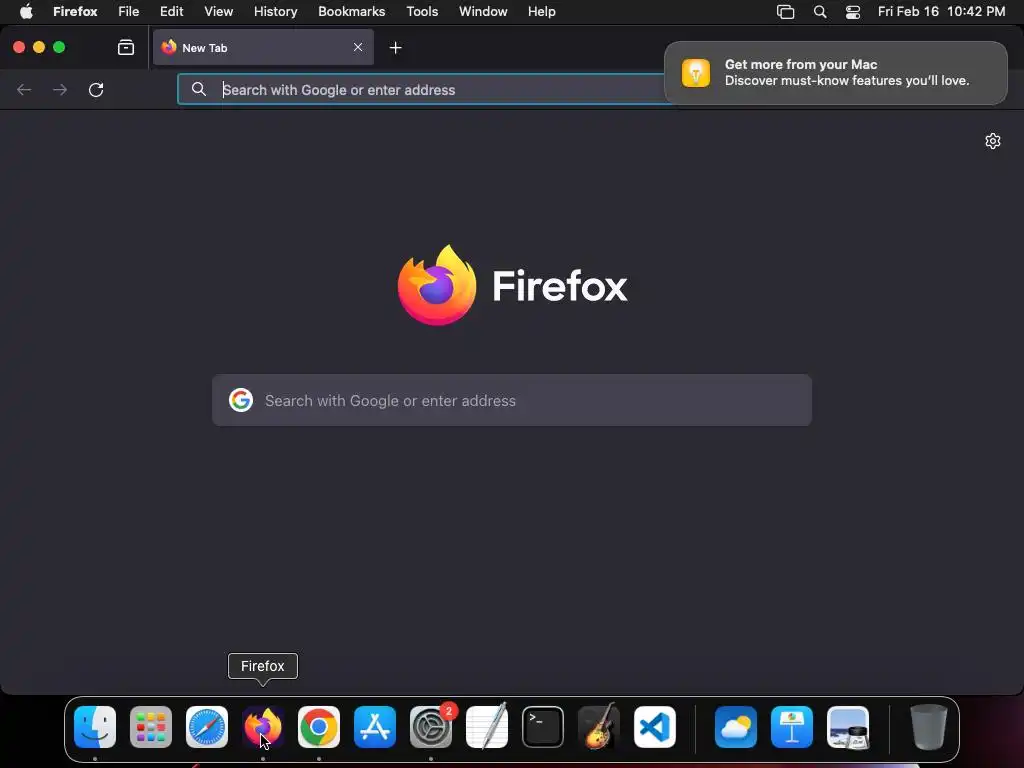
Task: Open Spotlight search in menu bar
Action: [820, 12]
